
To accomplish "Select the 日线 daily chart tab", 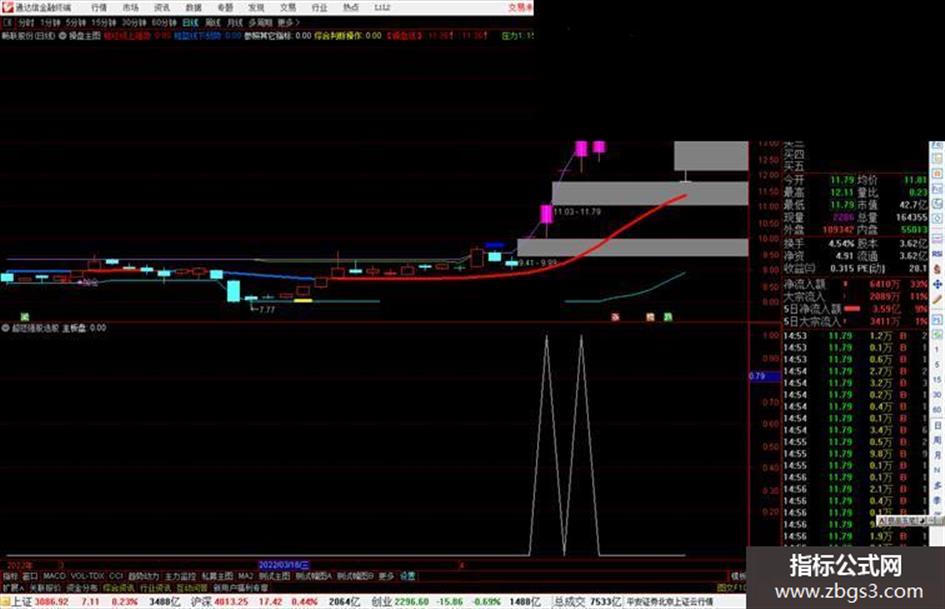I will (x=190, y=22).
